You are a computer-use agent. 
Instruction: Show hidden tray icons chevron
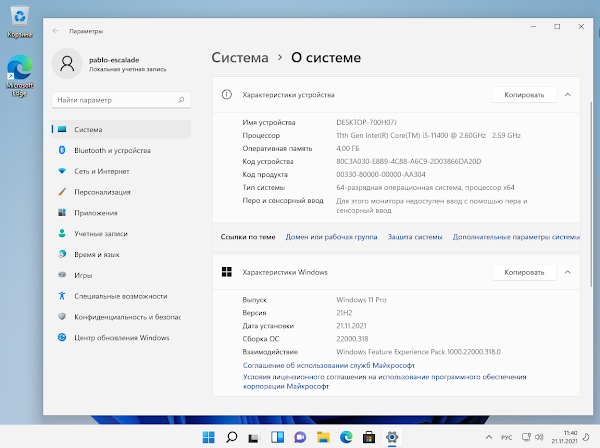tap(489, 437)
